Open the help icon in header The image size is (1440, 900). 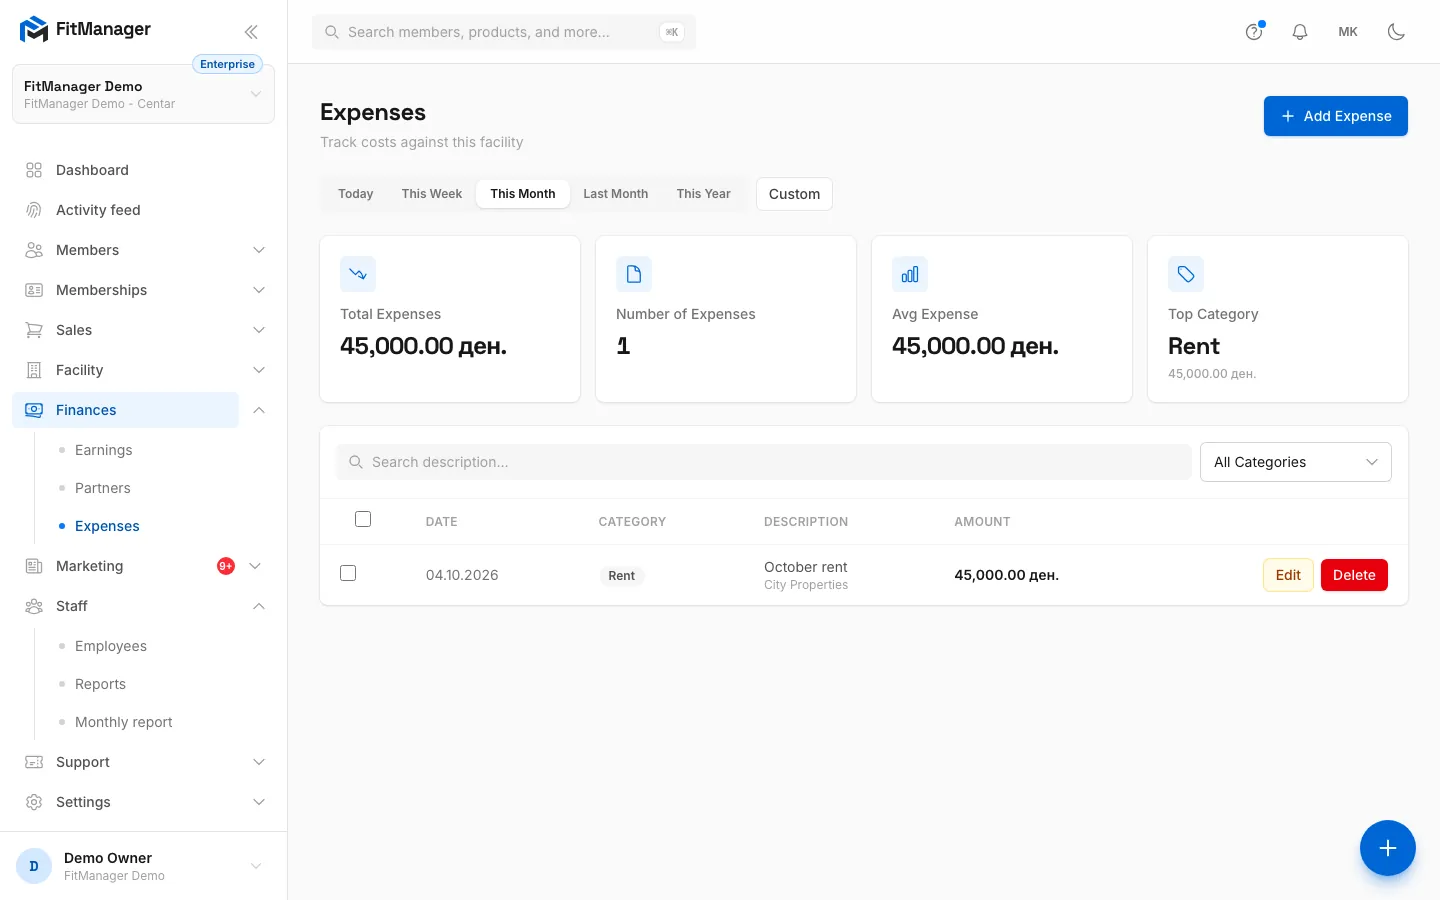[1254, 32]
